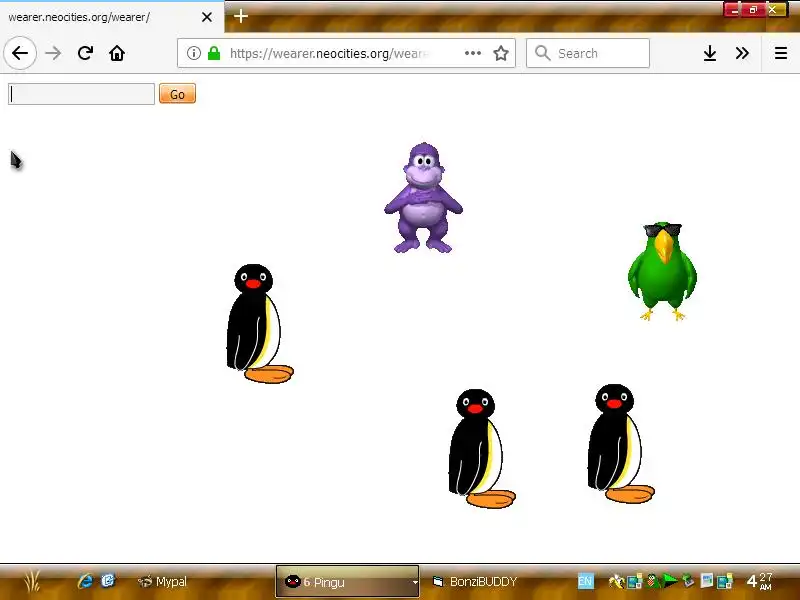Select the wearer.neocities.org/wearer/ tab
Viewport: 800px width, 600px height.
[x=112, y=17]
